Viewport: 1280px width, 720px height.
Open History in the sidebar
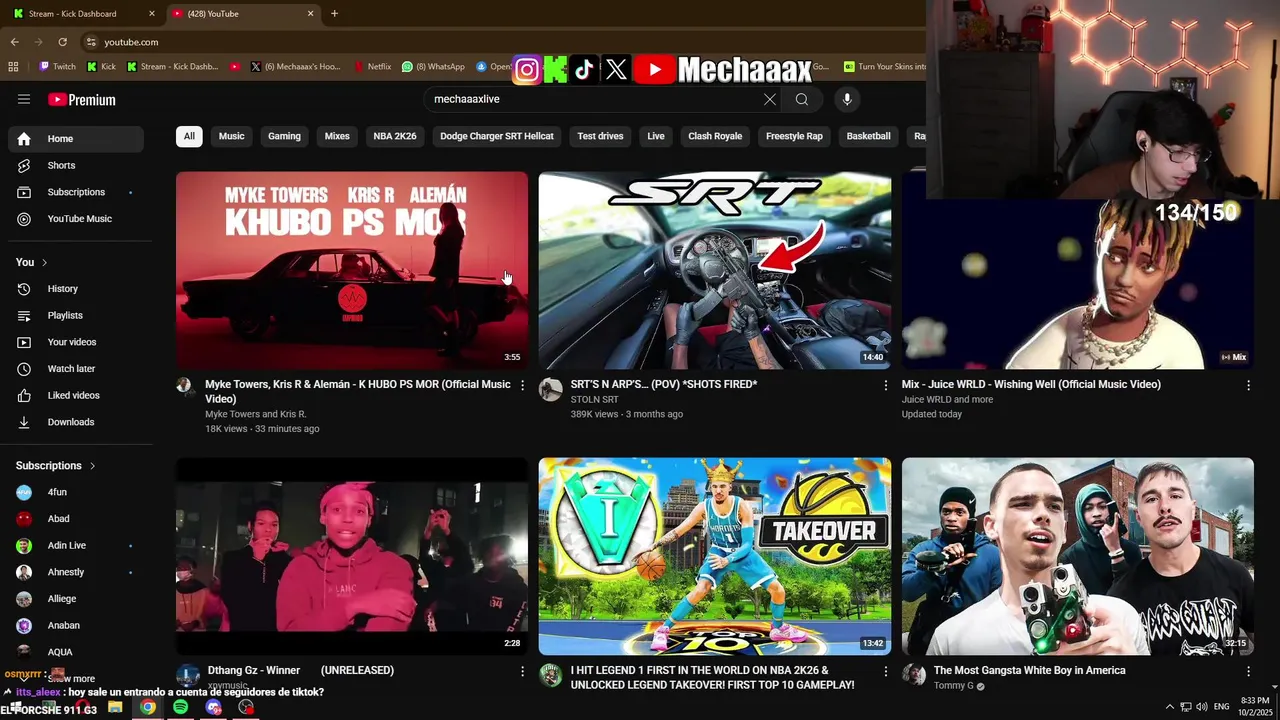[76, 289]
